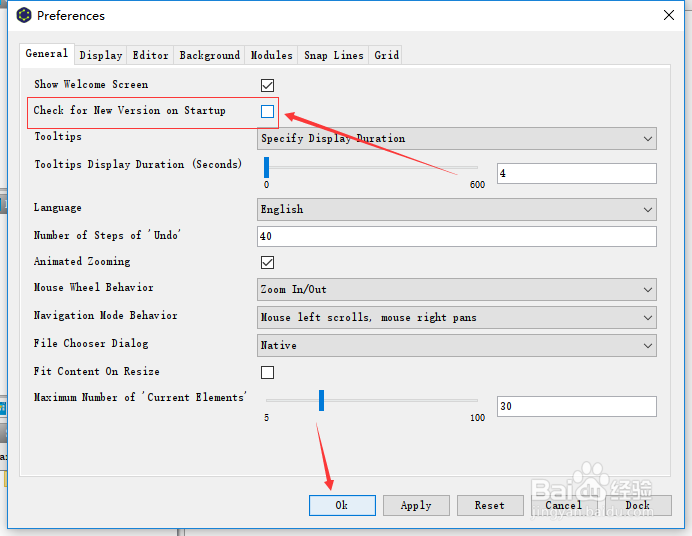The height and width of the screenshot is (536, 692).
Task: Switch to the Background tab
Action: click(x=210, y=56)
